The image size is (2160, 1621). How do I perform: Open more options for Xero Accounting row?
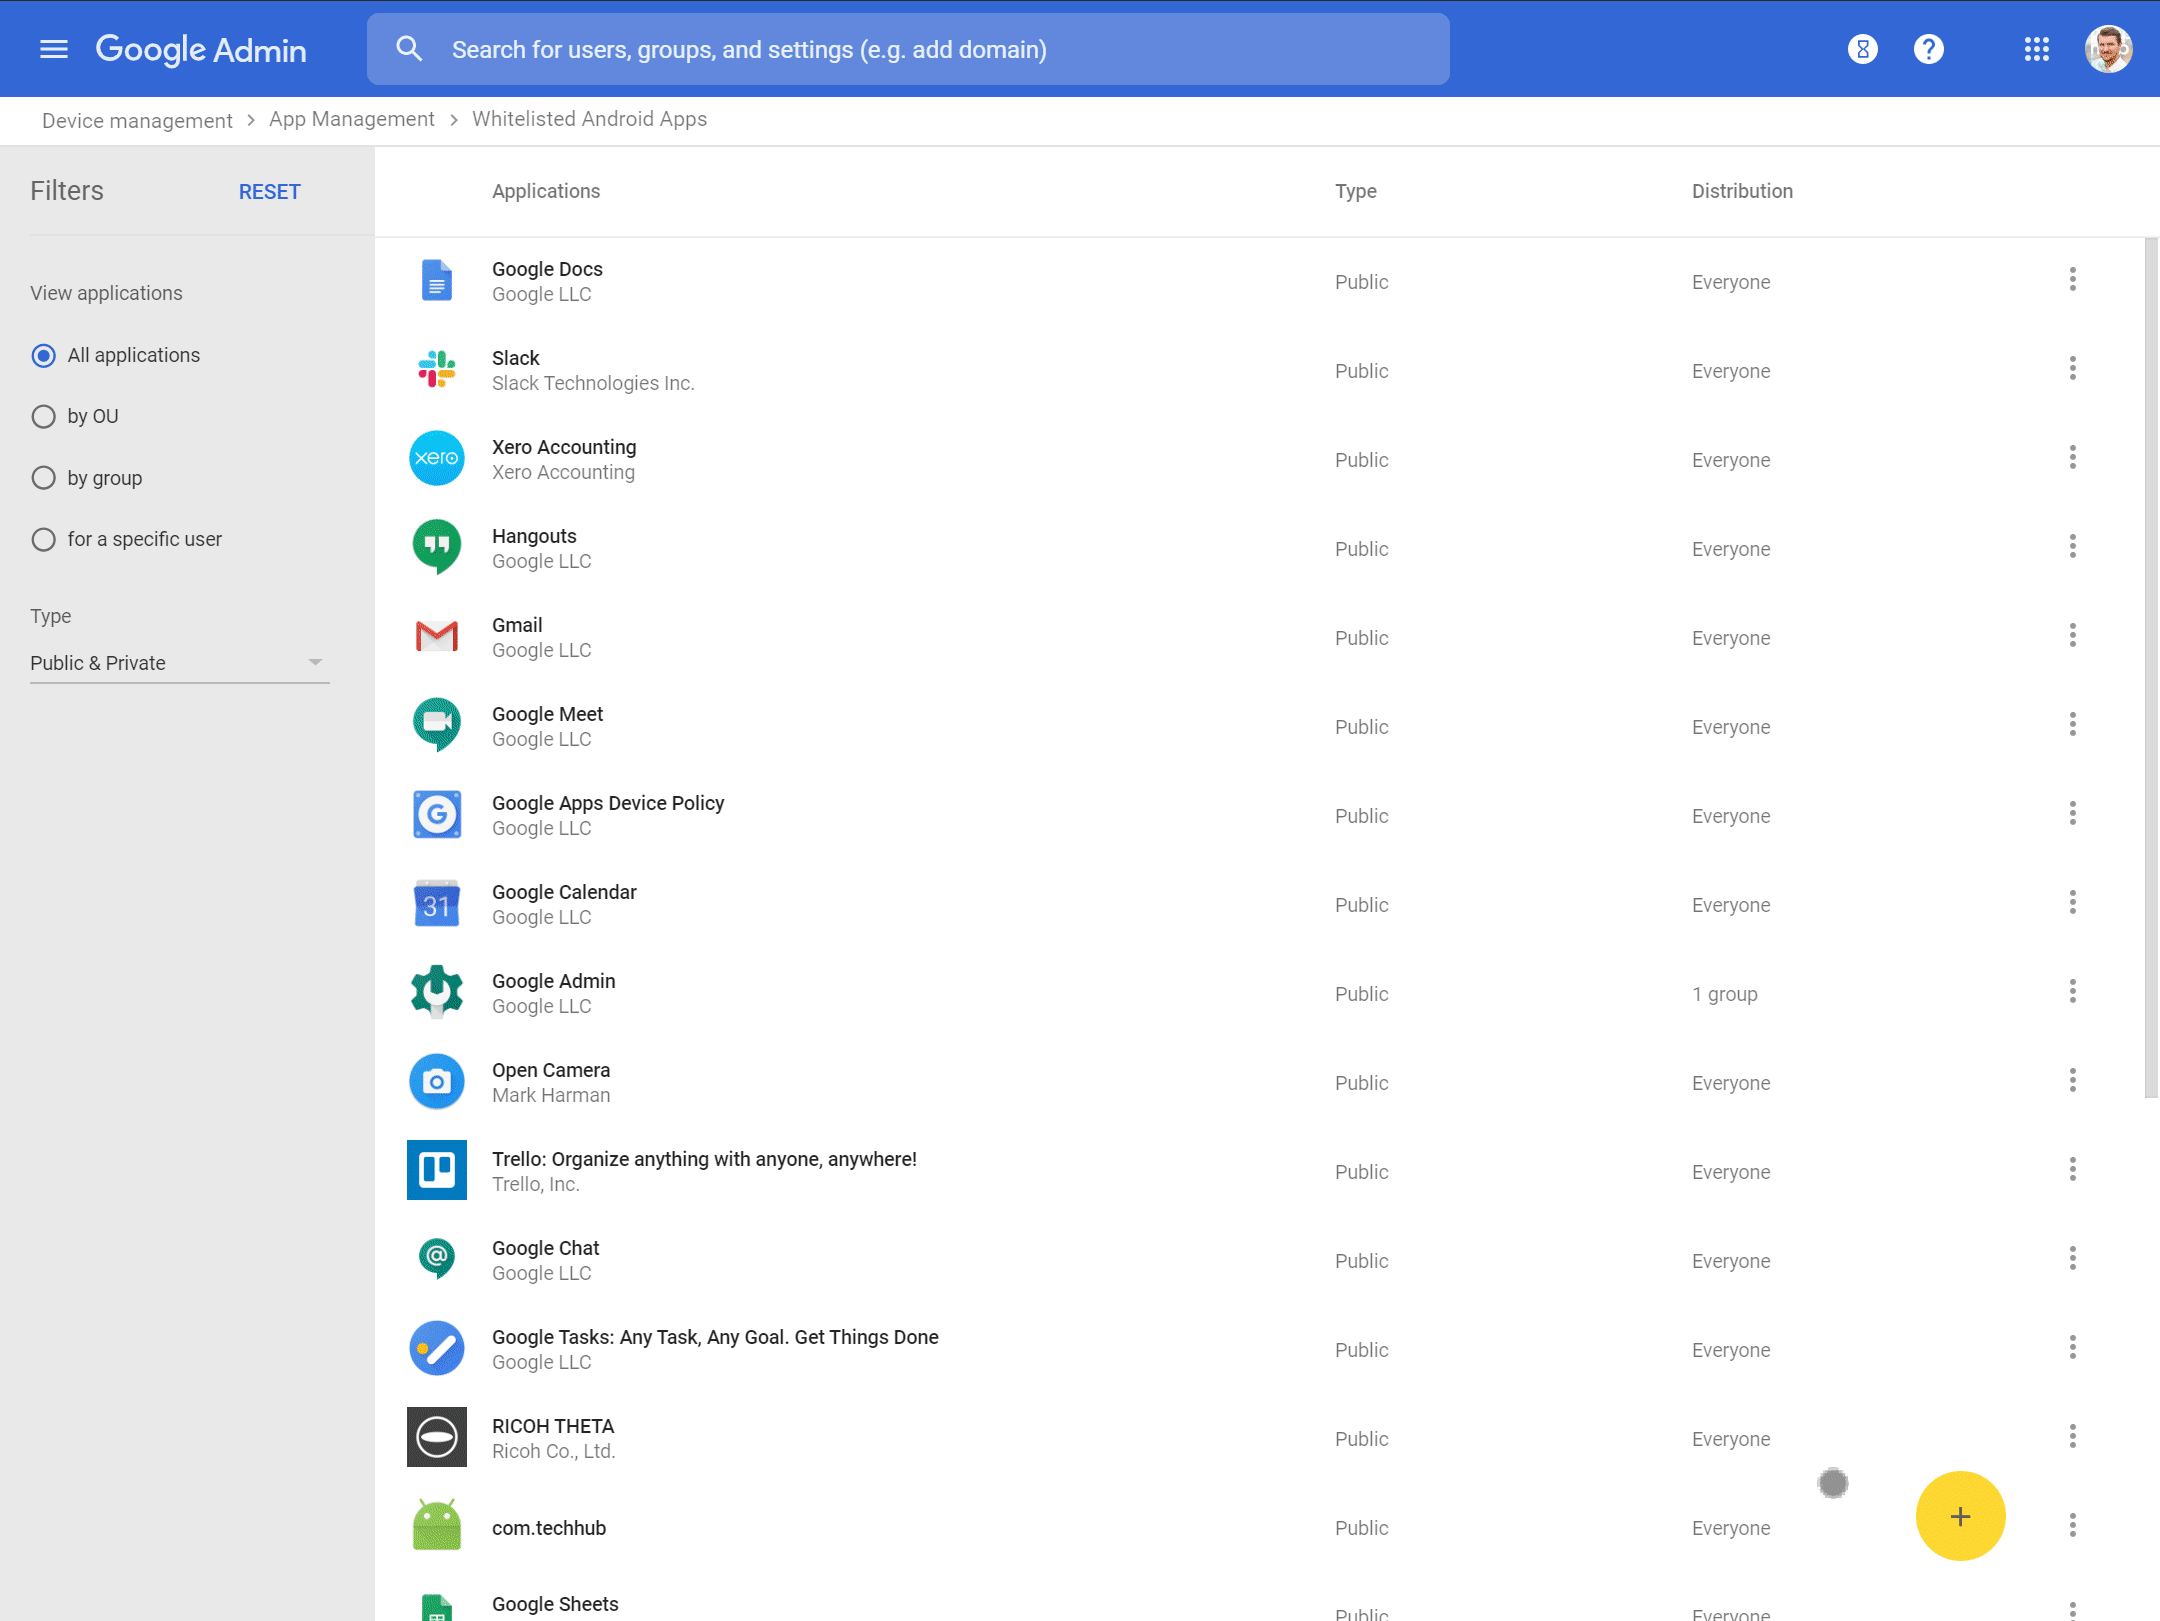[x=2073, y=457]
